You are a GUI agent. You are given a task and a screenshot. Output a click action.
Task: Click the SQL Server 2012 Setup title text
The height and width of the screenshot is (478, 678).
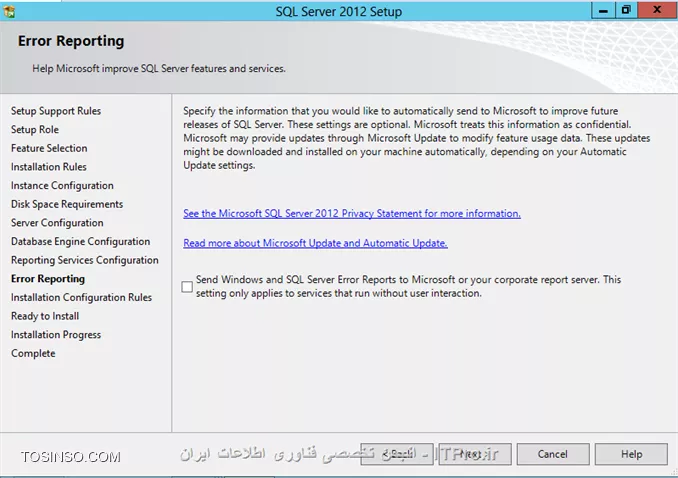(x=339, y=11)
